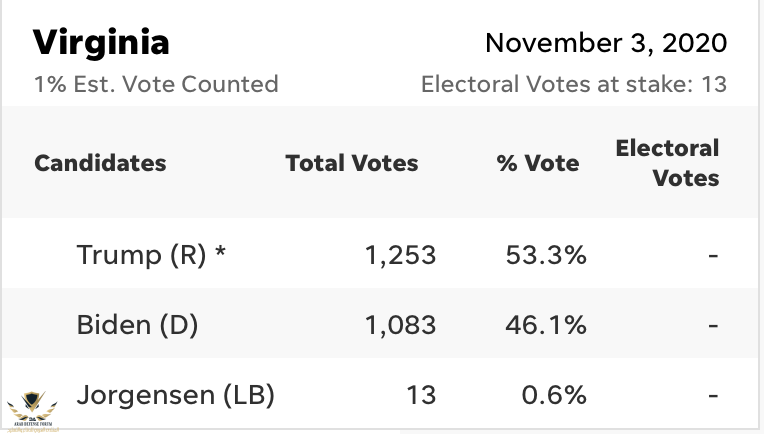
Task: Open the Trump (R) candidate row
Action: point(151,255)
